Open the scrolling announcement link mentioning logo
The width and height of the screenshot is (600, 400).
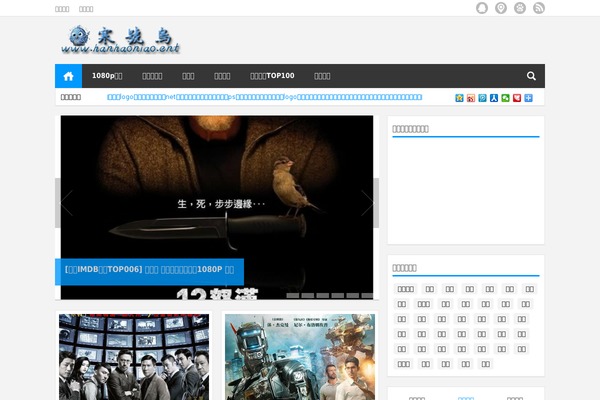tap(264, 97)
